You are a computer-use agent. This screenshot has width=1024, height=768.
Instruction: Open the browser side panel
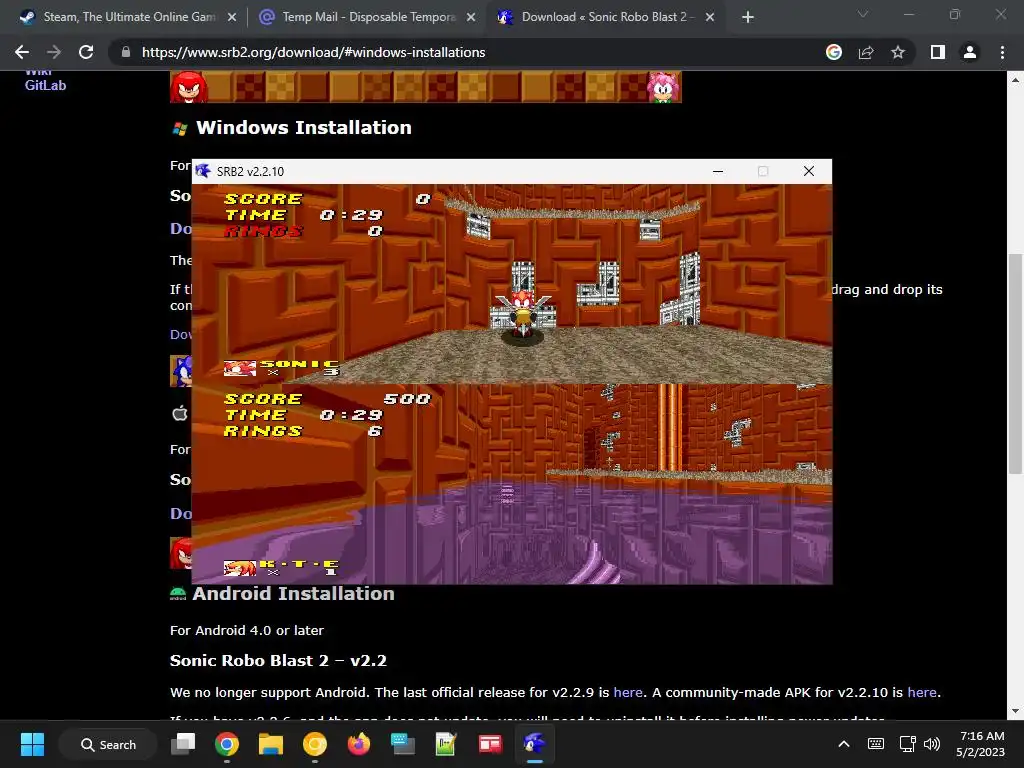(x=938, y=52)
